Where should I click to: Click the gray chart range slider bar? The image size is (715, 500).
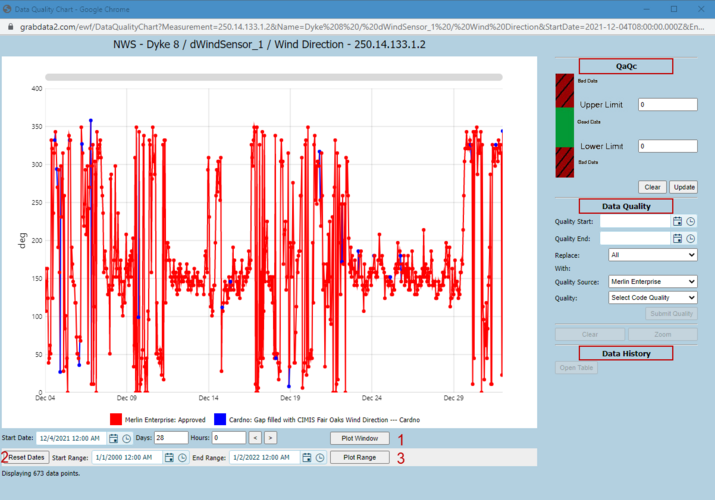click(274, 77)
